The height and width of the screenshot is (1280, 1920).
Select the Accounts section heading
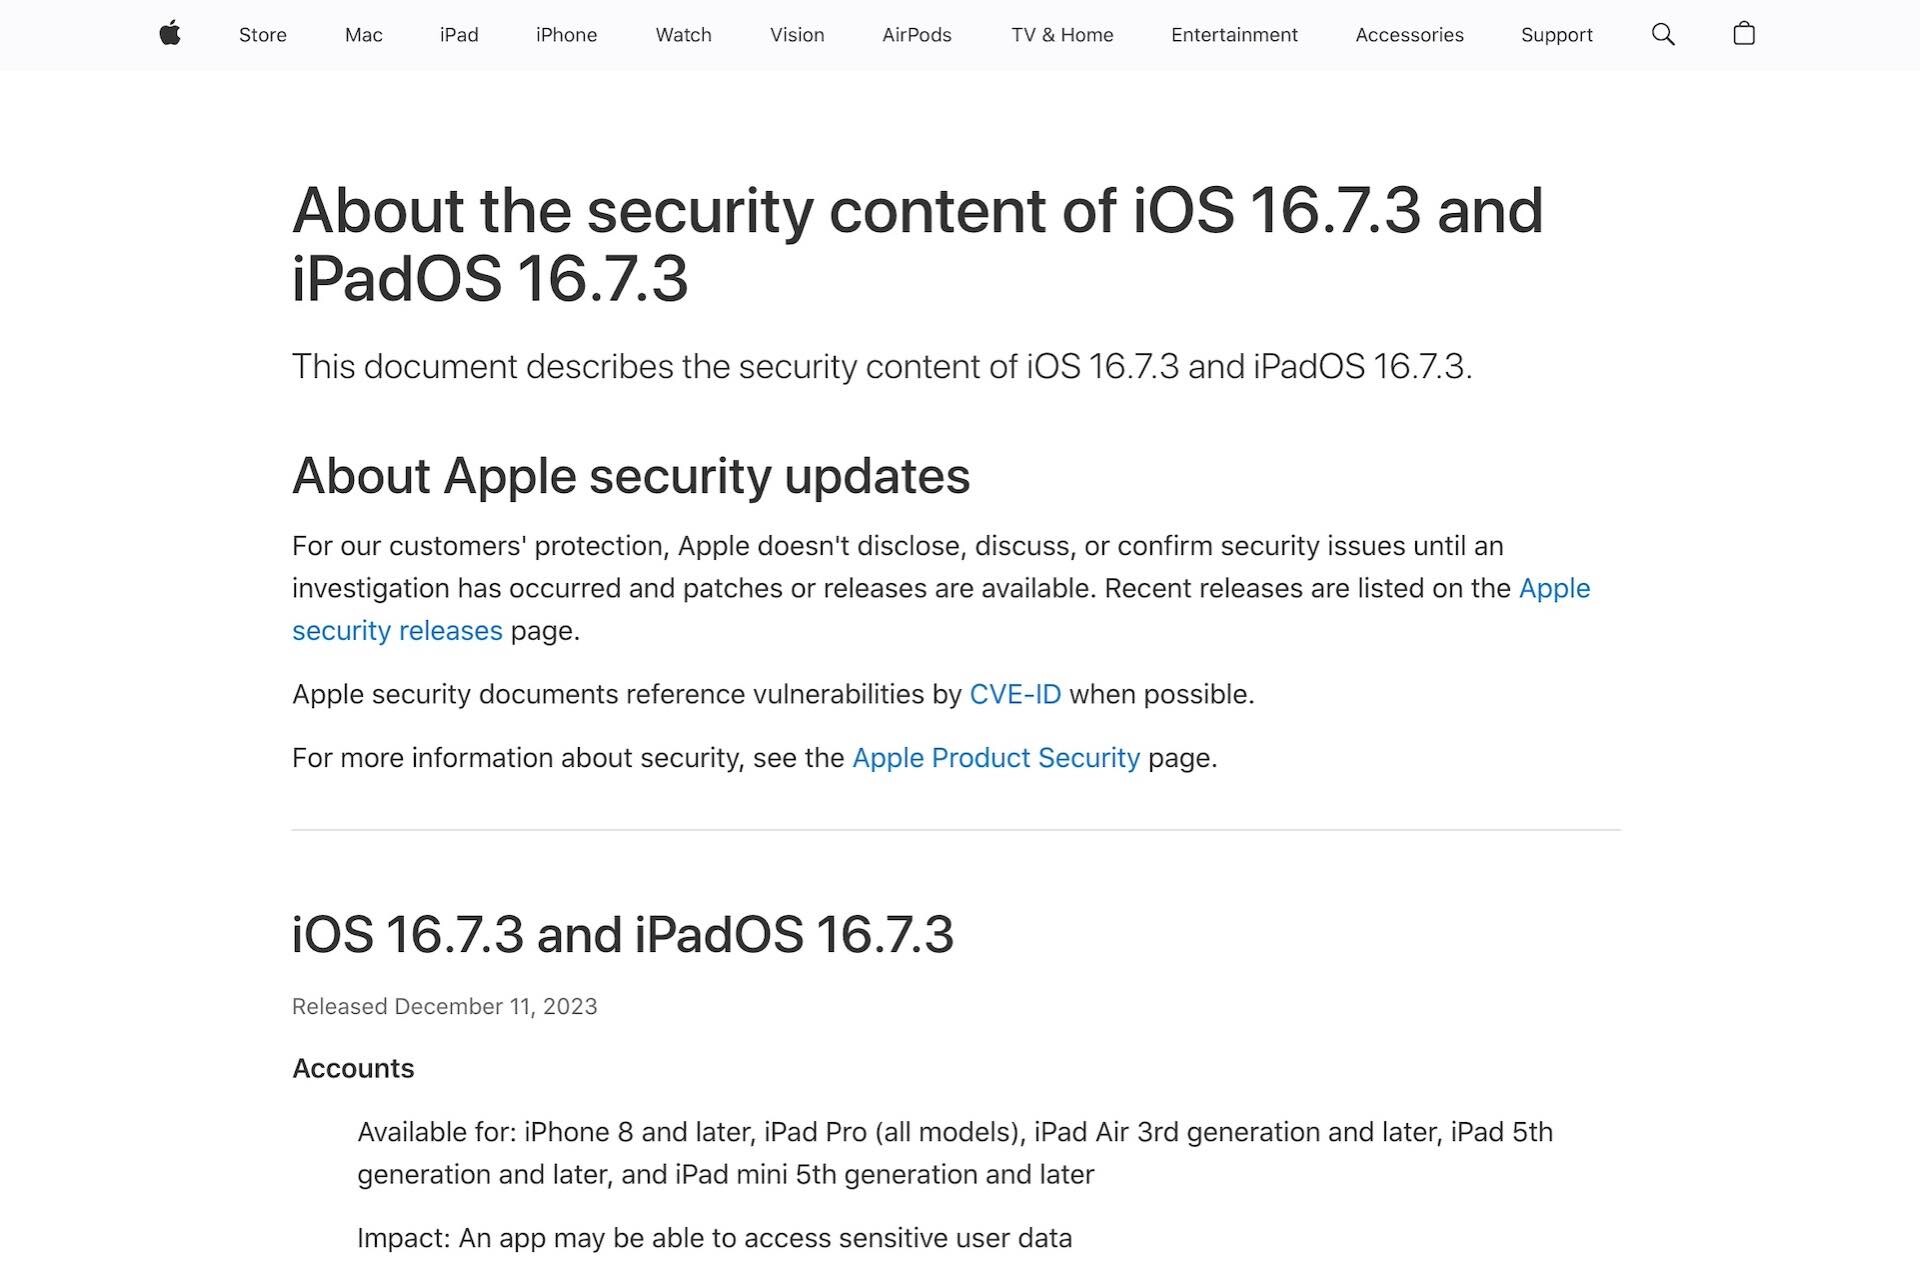pyautogui.click(x=352, y=1068)
